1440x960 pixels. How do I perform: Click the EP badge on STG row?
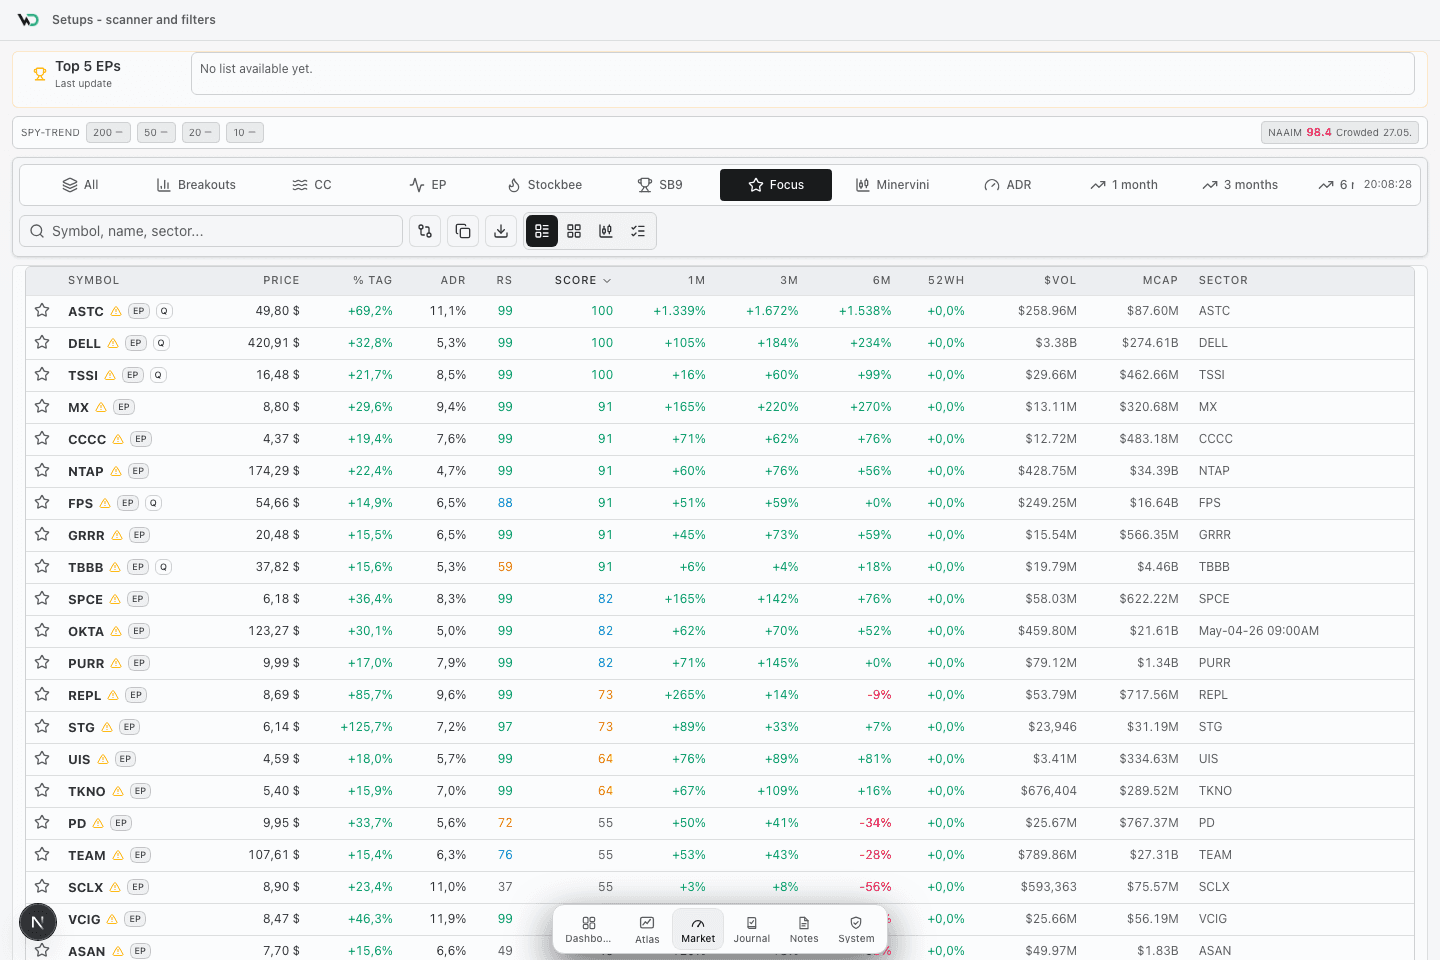129,727
